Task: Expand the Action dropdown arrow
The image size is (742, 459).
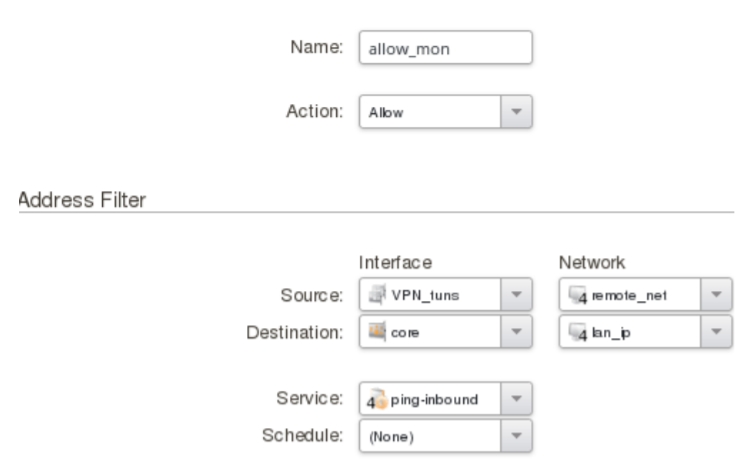Action: 517,113
